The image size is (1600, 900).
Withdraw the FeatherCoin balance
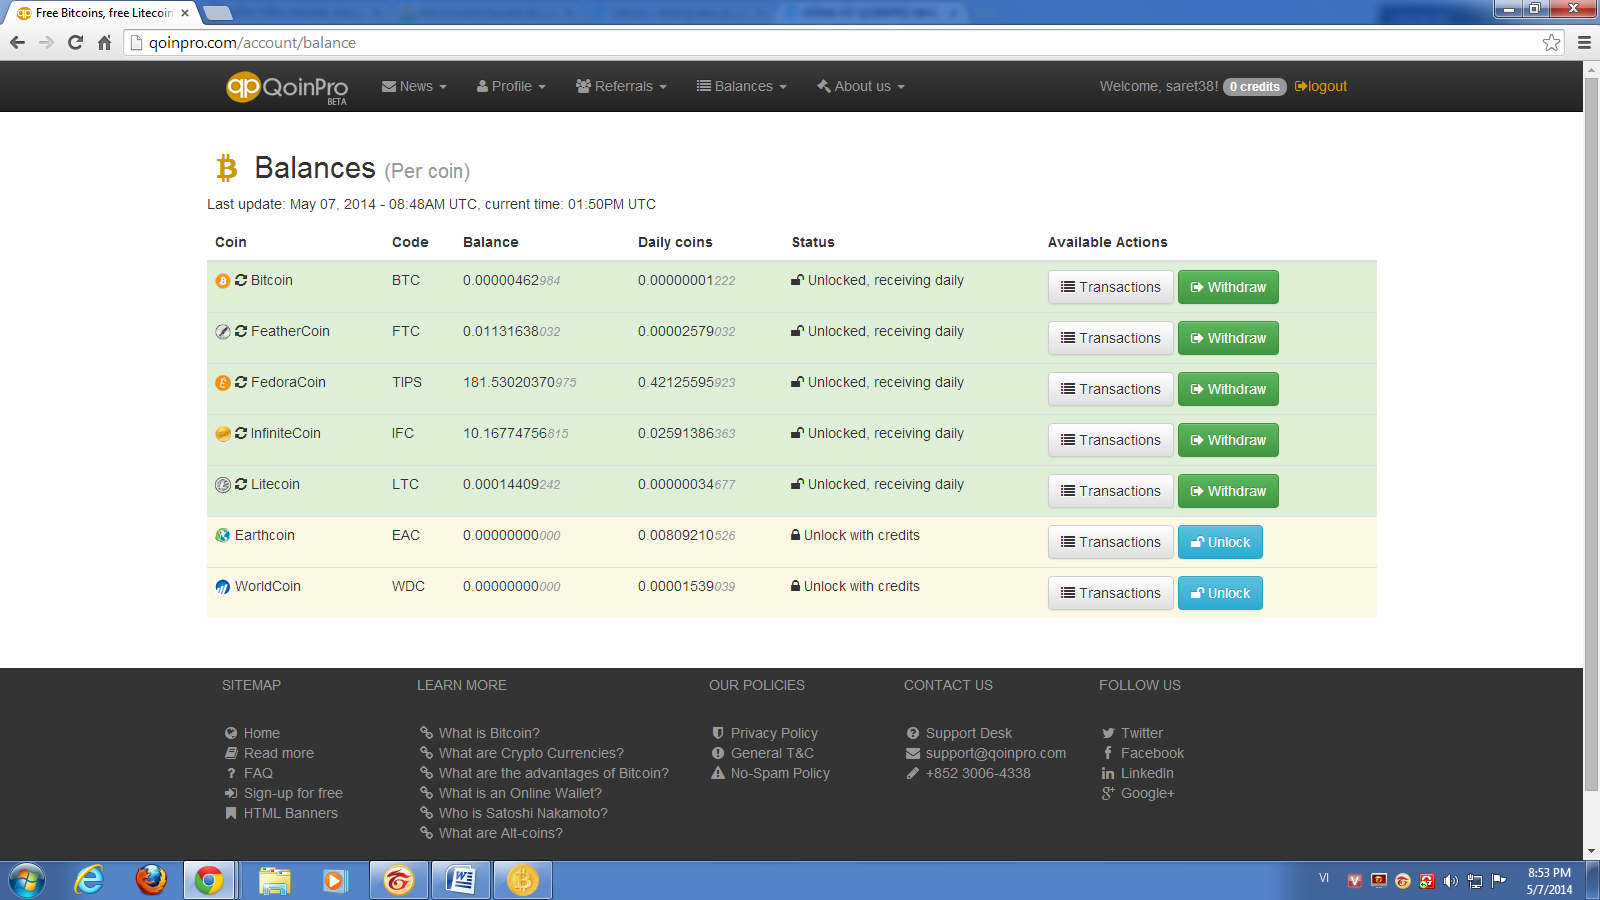coord(1228,339)
